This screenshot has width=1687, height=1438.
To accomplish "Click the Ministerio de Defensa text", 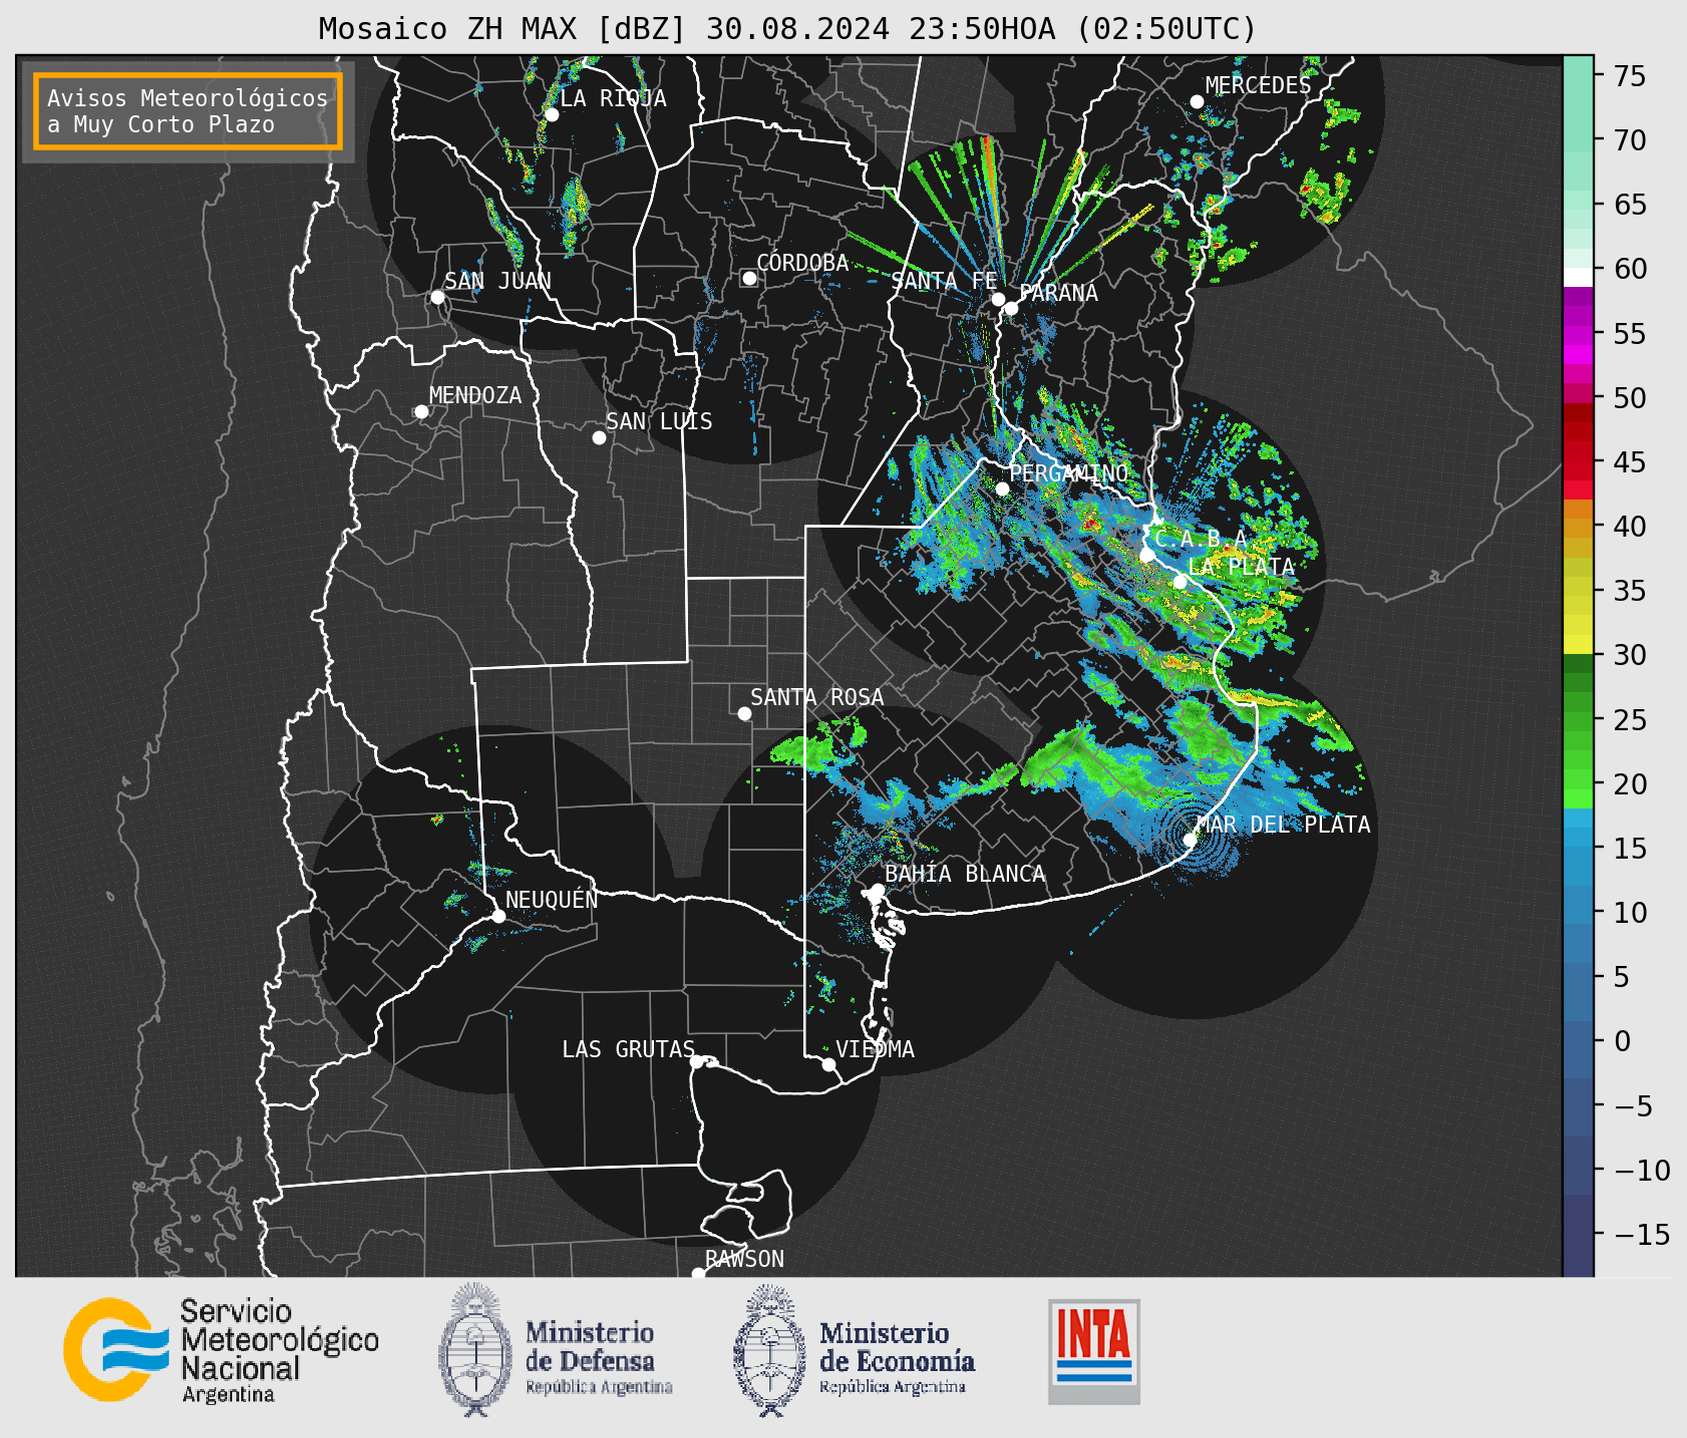I will [x=598, y=1357].
